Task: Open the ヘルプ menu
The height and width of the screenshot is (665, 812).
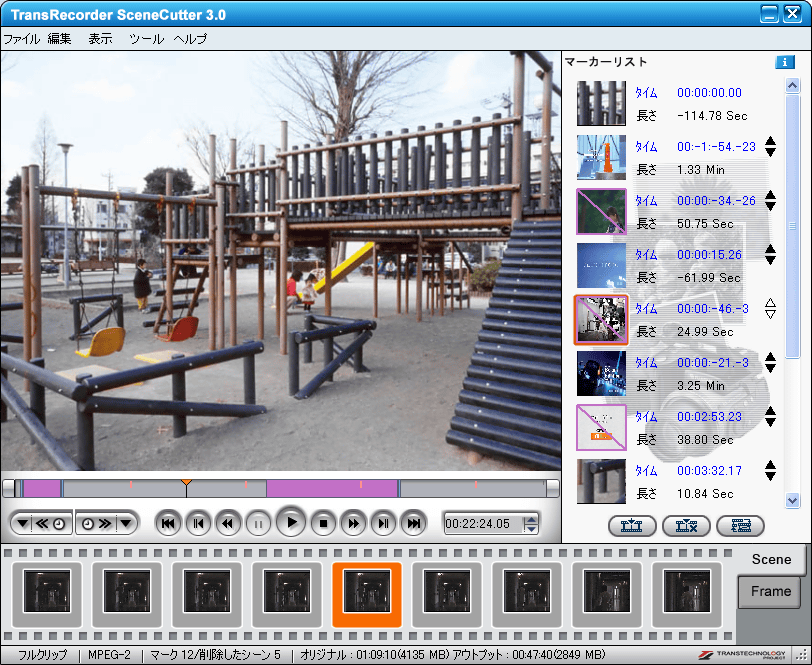Action: pos(190,39)
